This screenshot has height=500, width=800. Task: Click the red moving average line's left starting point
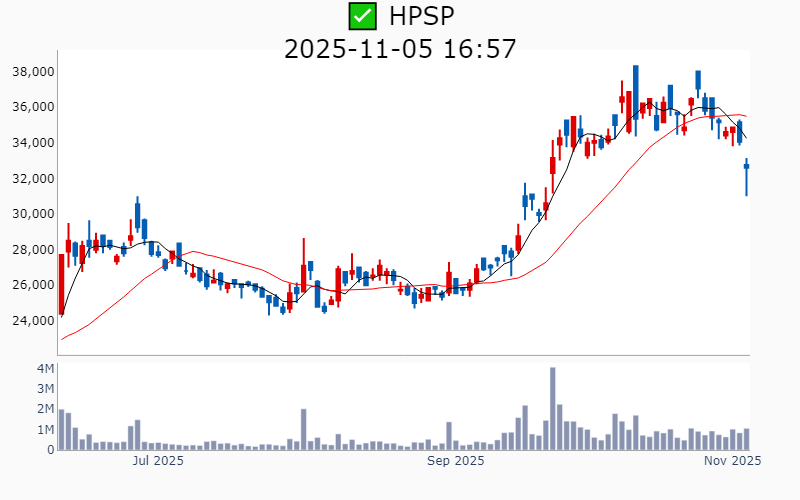click(x=62, y=339)
